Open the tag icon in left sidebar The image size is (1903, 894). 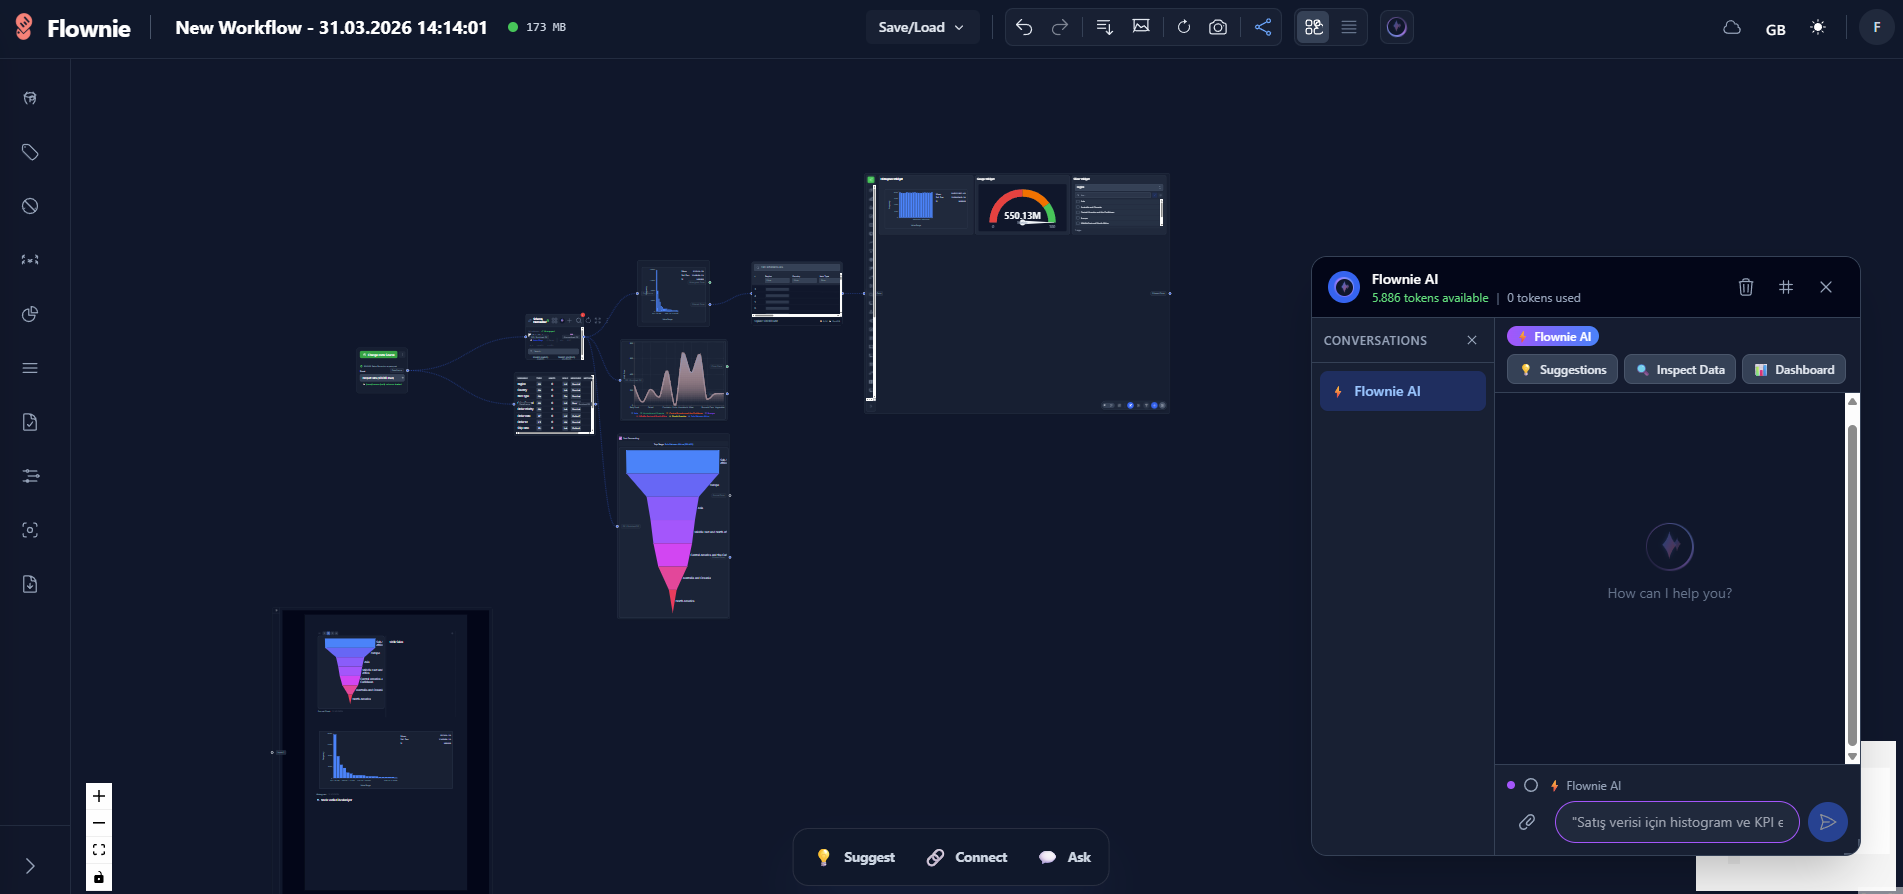click(x=30, y=152)
